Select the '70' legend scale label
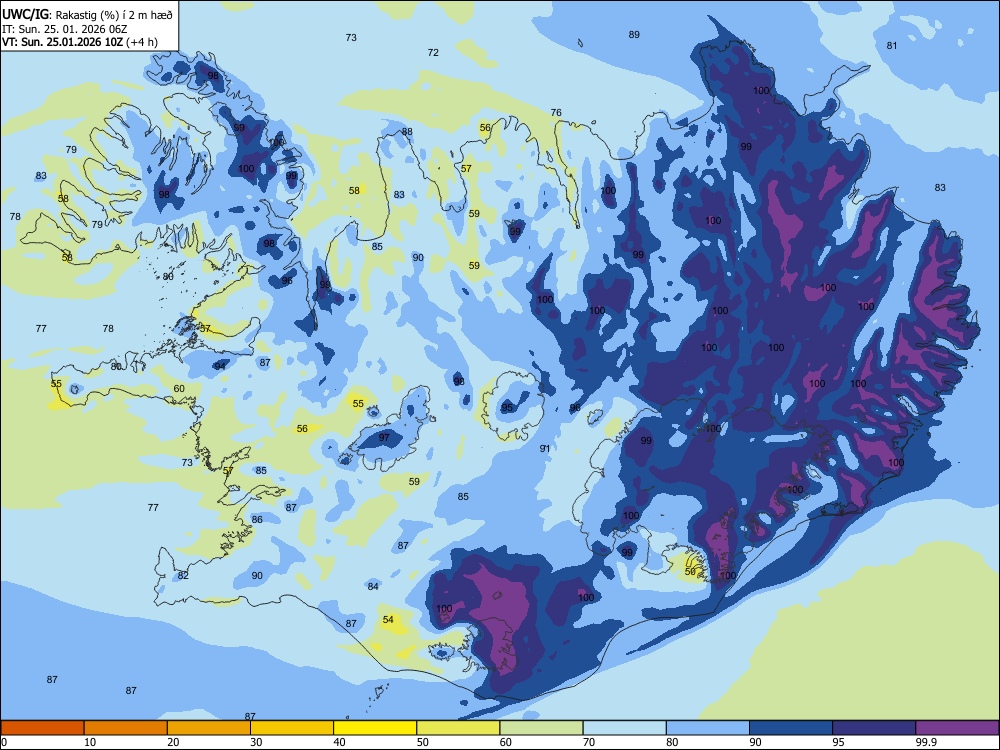Image resolution: width=1000 pixels, height=750 pixels. click(589, 742)
